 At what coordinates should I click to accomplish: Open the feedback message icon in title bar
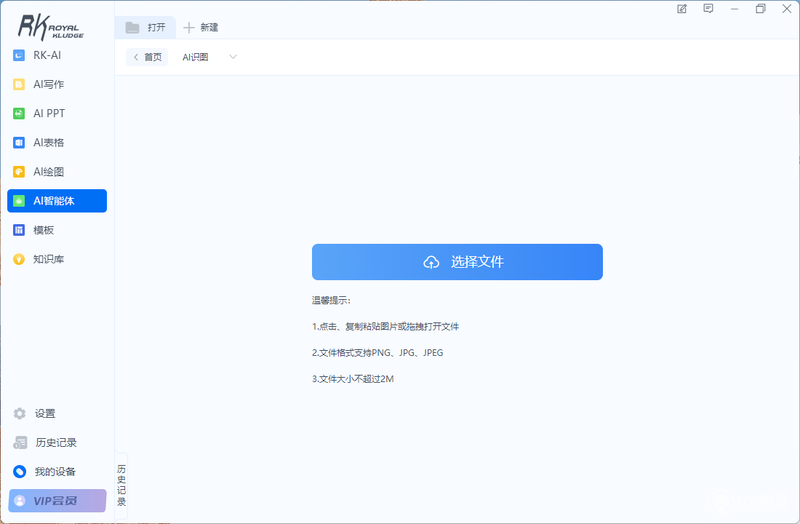(x=708, y=9)
